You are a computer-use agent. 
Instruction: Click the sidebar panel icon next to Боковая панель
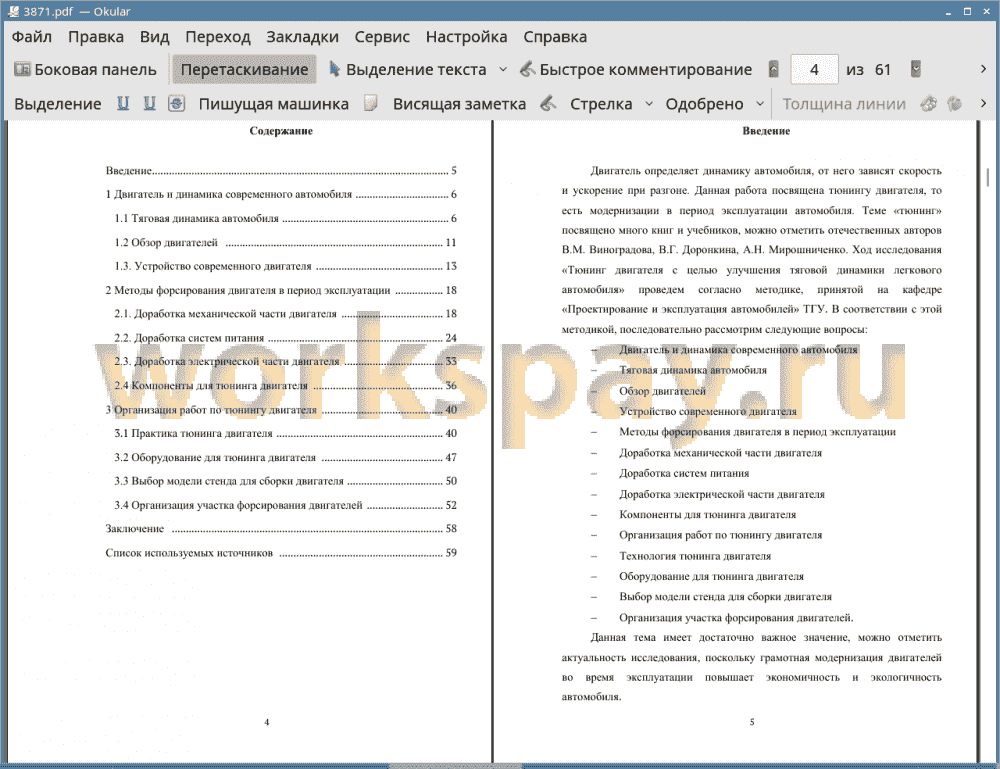click(x=22, y=69)
